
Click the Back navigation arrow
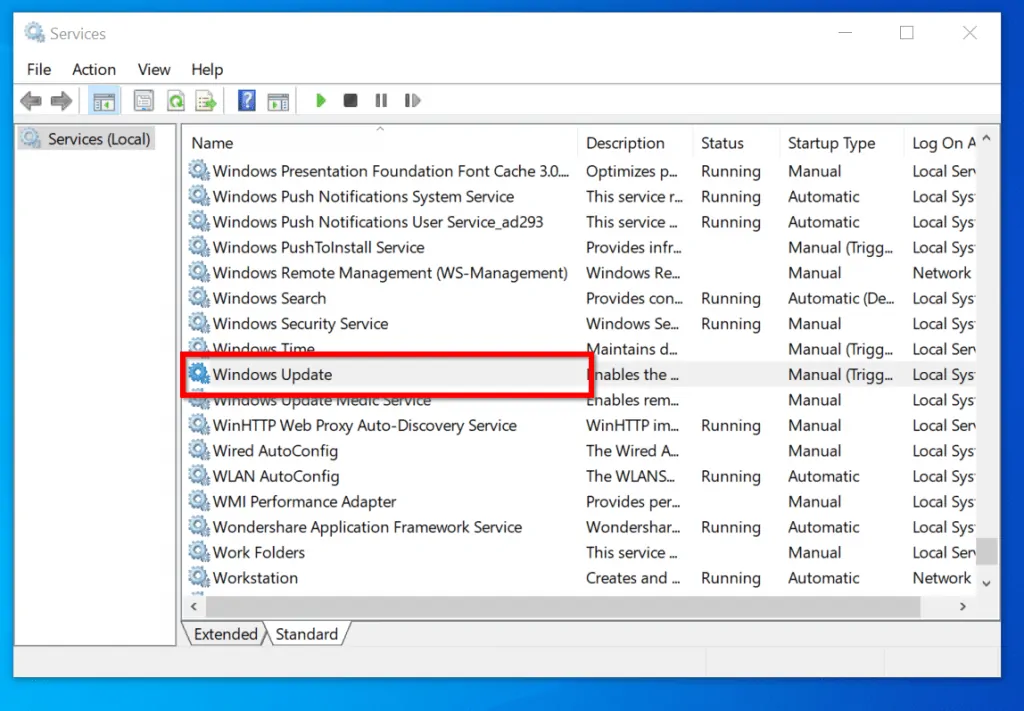tap(31, 100)
